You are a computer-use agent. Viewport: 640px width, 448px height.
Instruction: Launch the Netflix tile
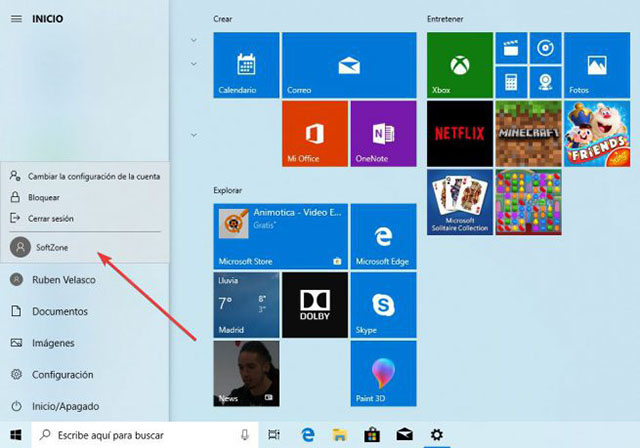click(x=460, y=134)
